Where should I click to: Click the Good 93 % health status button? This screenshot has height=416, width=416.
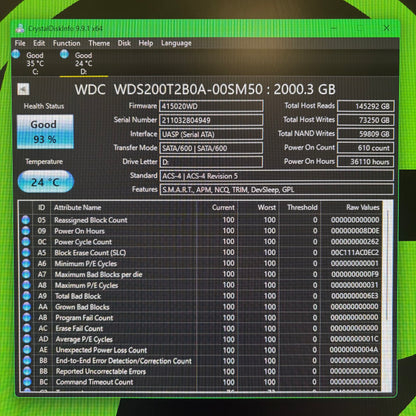[x=45, y=131]
